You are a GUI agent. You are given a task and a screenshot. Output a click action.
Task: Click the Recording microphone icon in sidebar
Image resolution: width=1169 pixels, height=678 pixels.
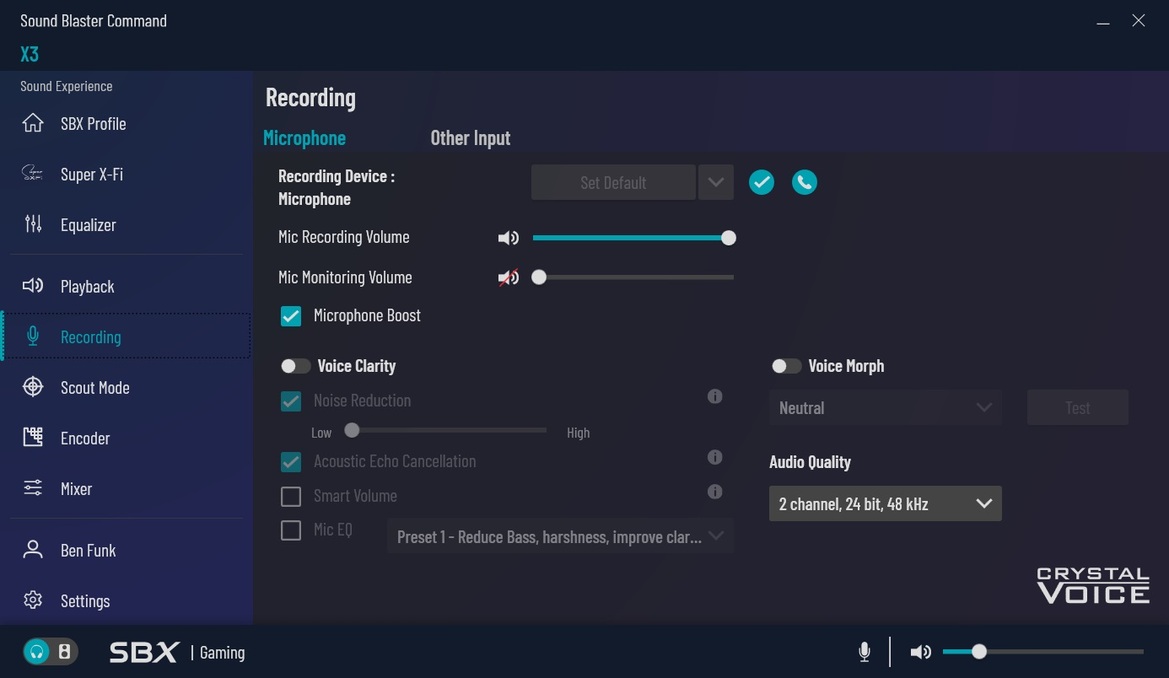tap(33, 336)
